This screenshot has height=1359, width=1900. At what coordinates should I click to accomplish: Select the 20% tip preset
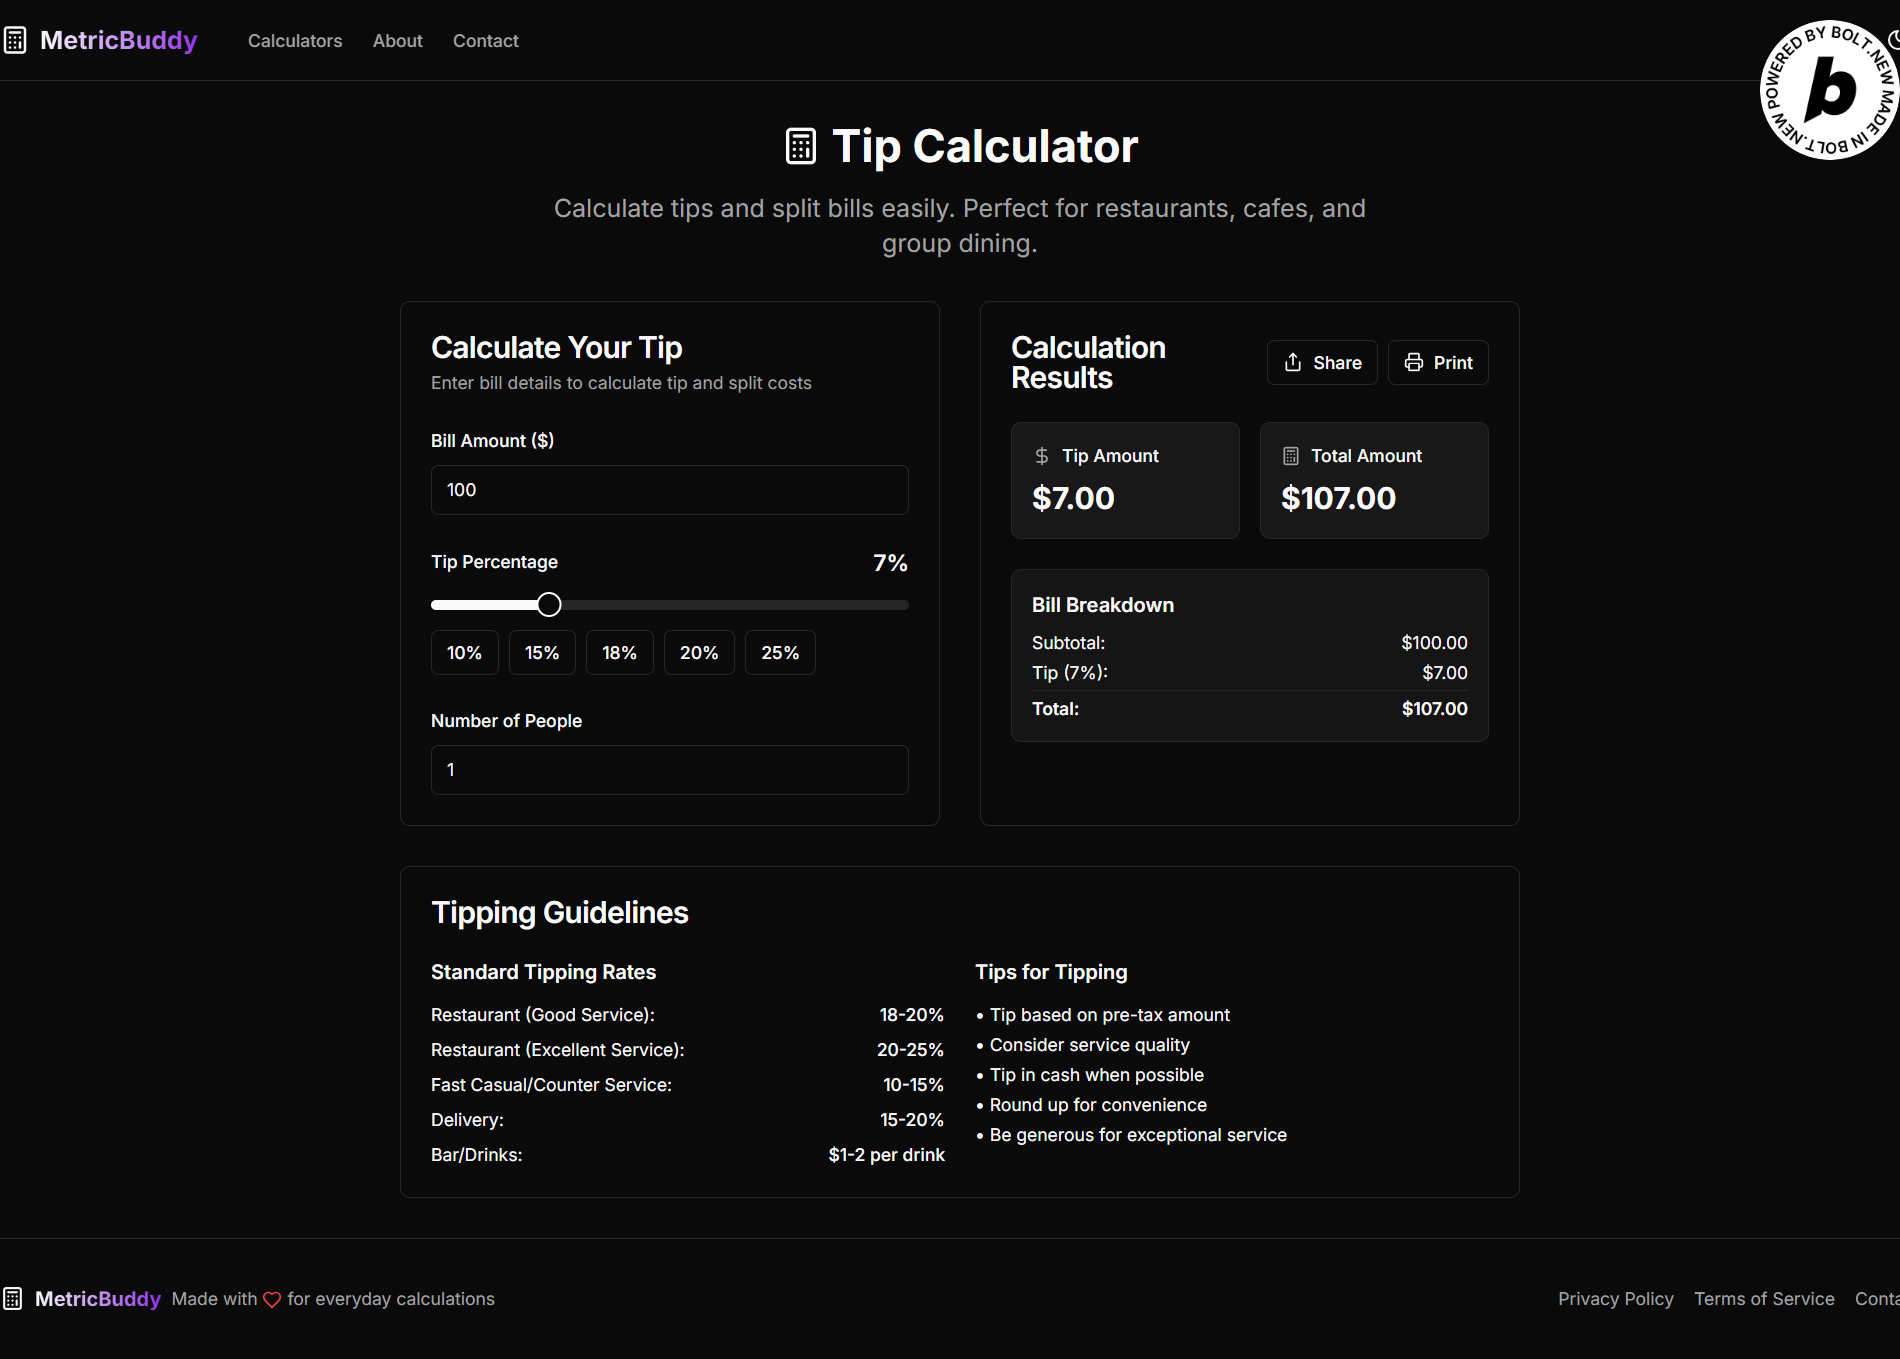[x=699, y=653]
